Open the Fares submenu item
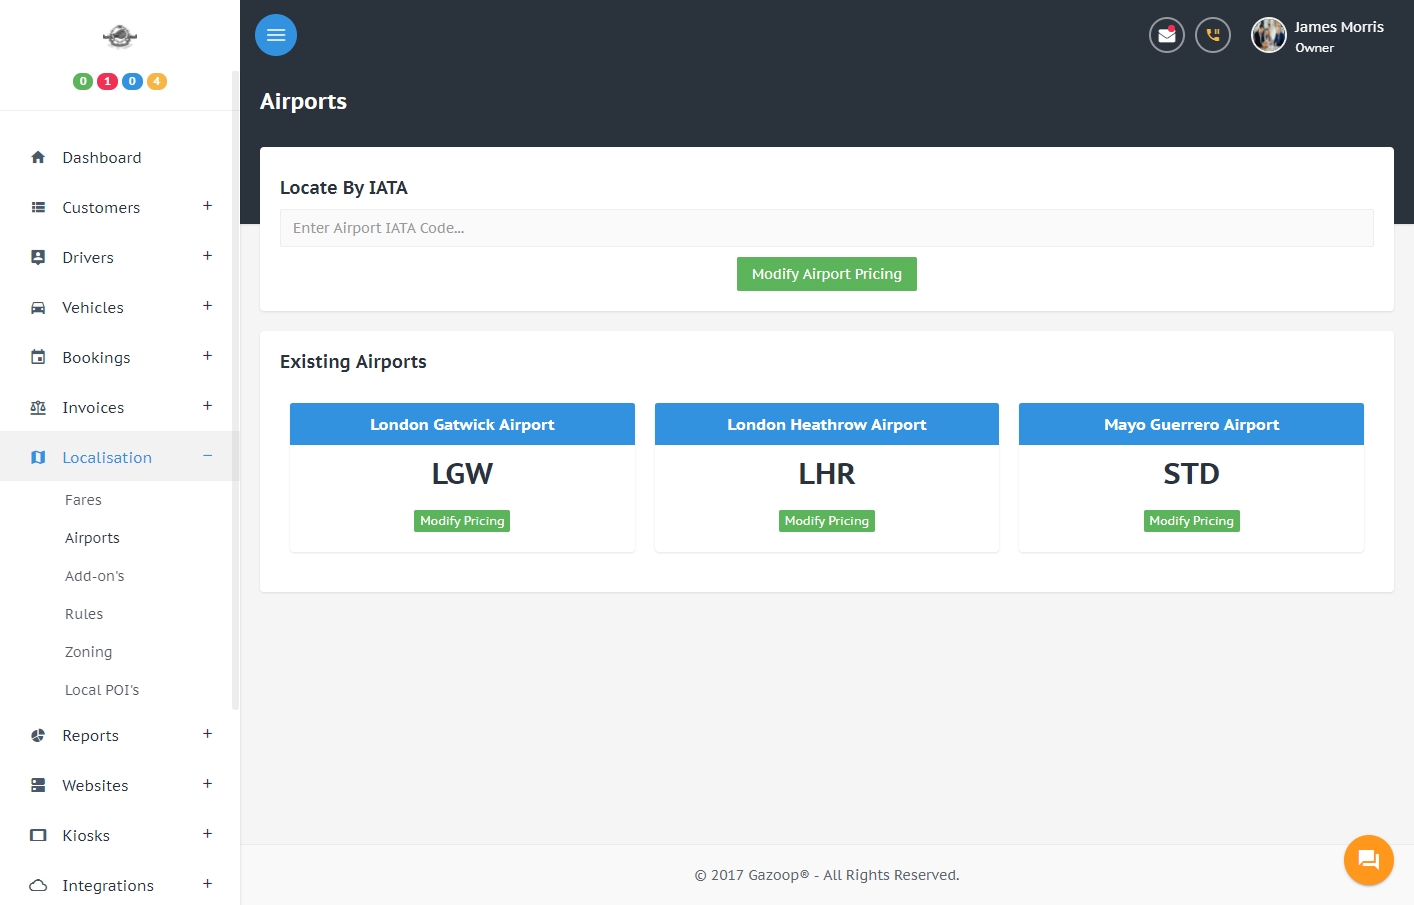 (x=83, y=500)
